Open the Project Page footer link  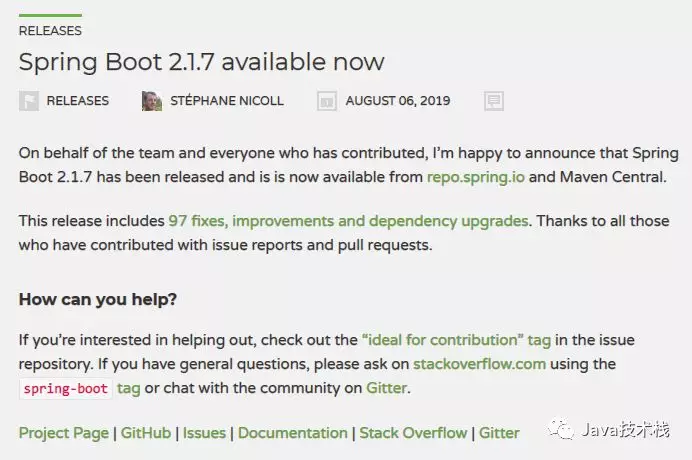[64, 433]
